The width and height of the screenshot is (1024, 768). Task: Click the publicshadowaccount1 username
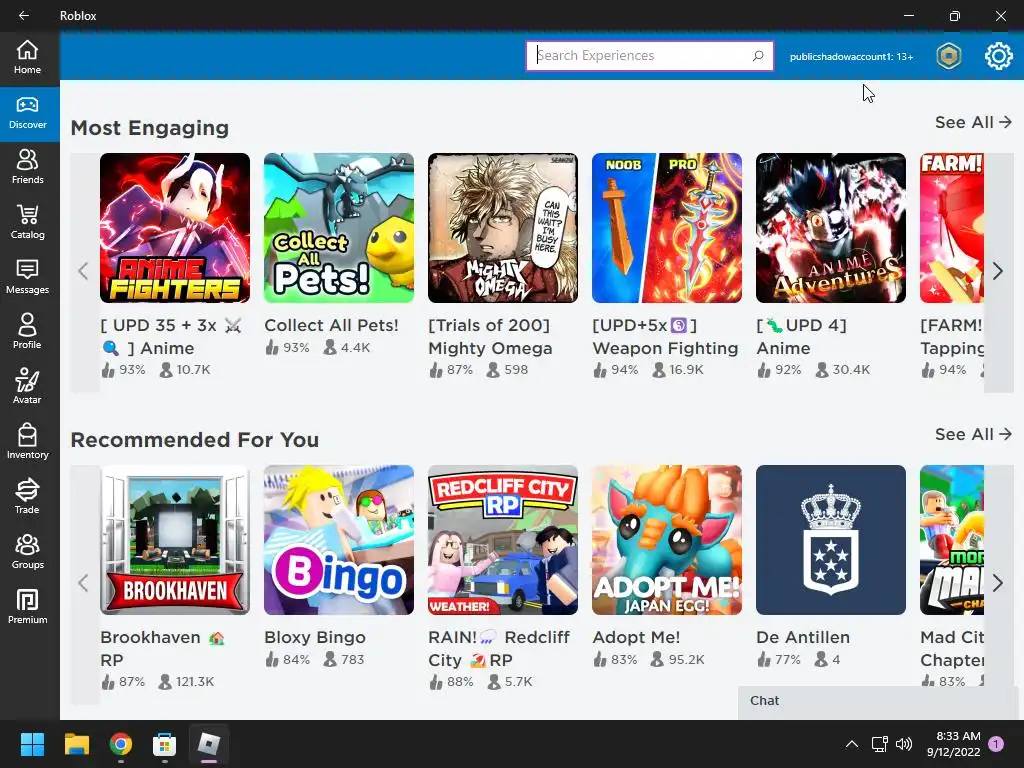(x=851, y=57)
